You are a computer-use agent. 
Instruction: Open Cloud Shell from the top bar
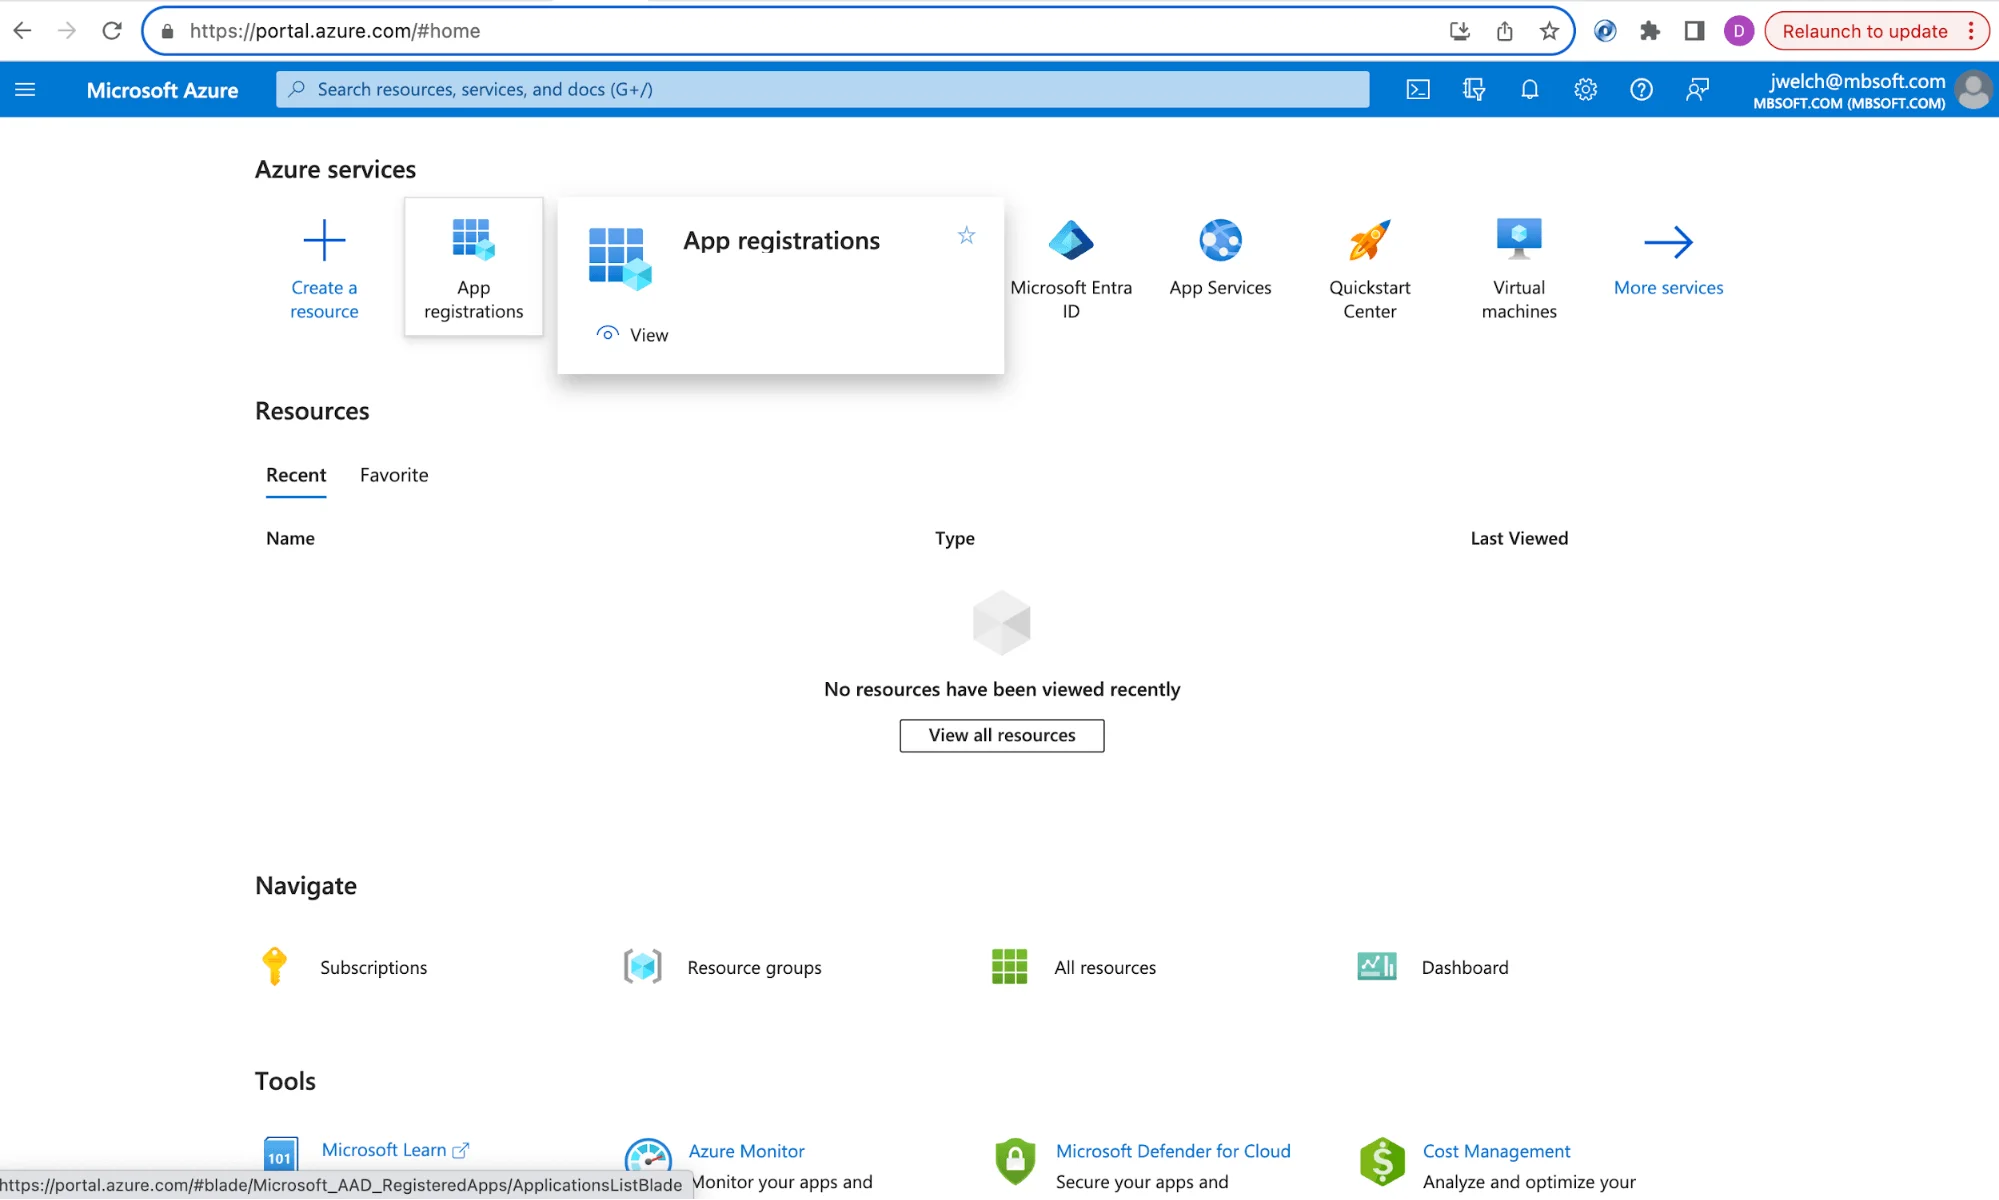coord(1418,90)
